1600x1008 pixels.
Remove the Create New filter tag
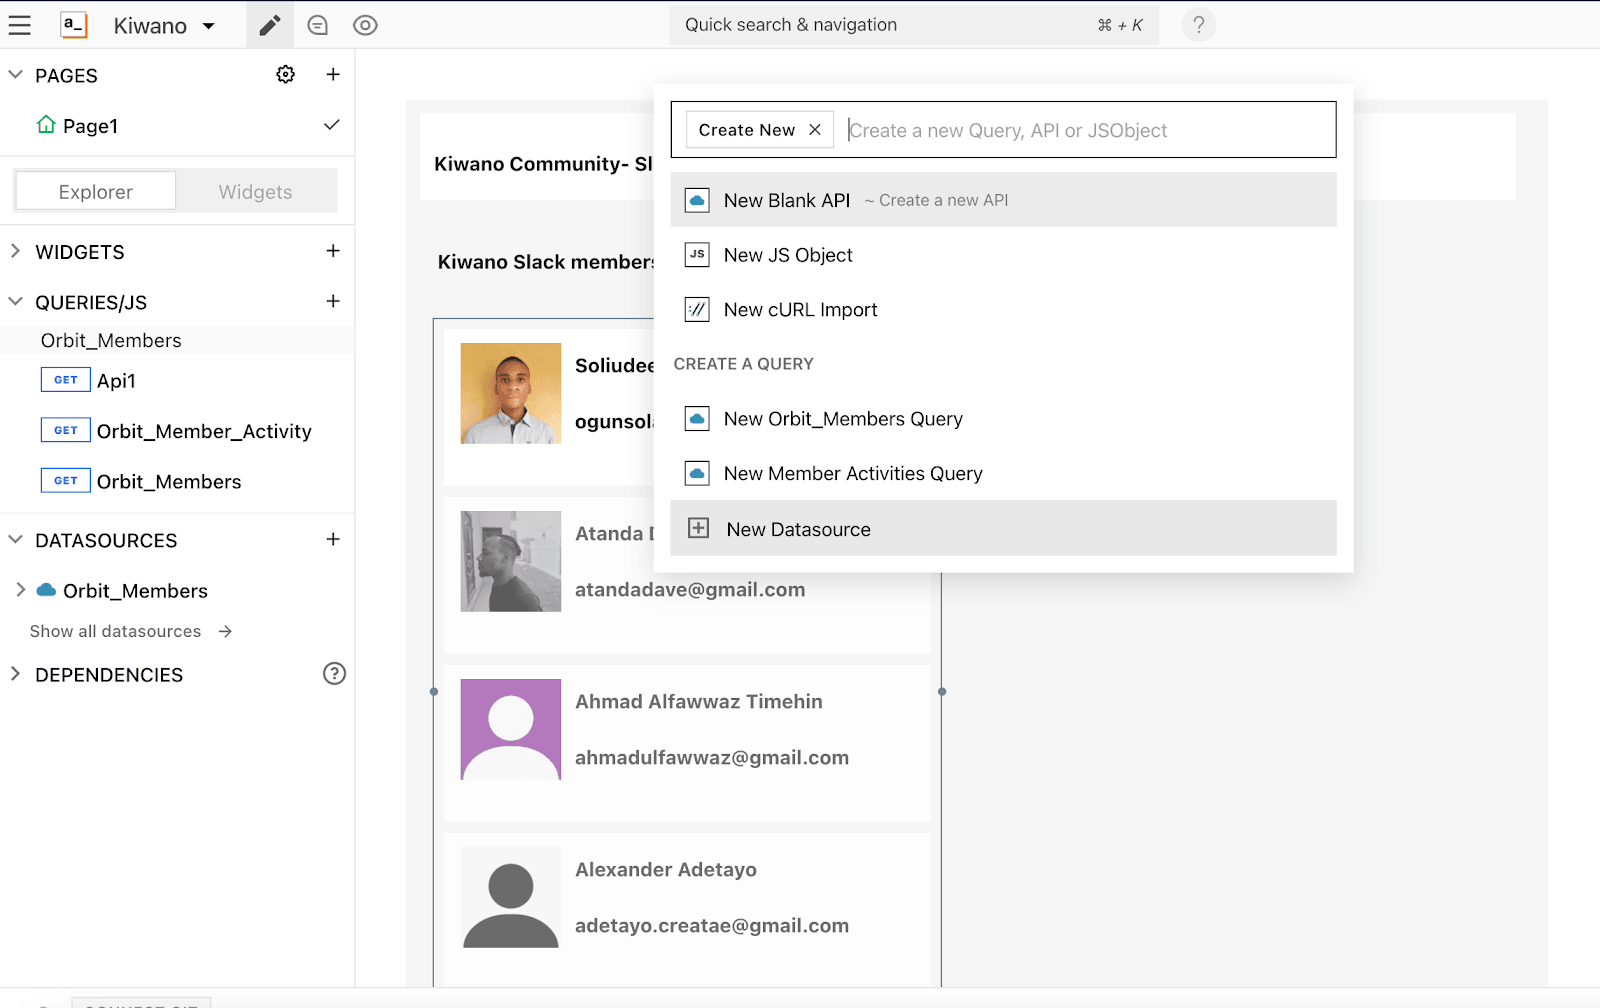tap(815, 130)
